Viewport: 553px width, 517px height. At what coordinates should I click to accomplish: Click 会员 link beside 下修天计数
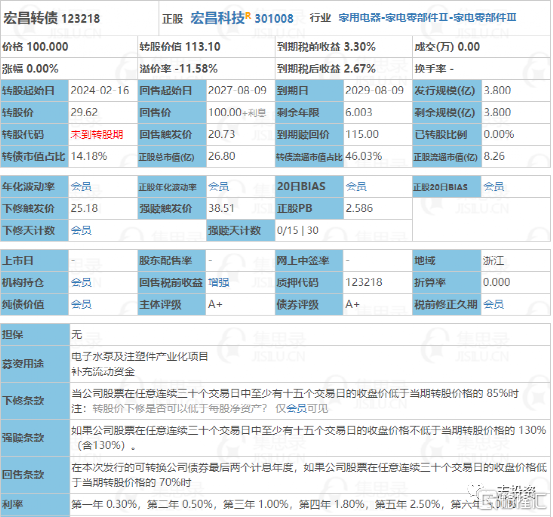coord(81,231)
